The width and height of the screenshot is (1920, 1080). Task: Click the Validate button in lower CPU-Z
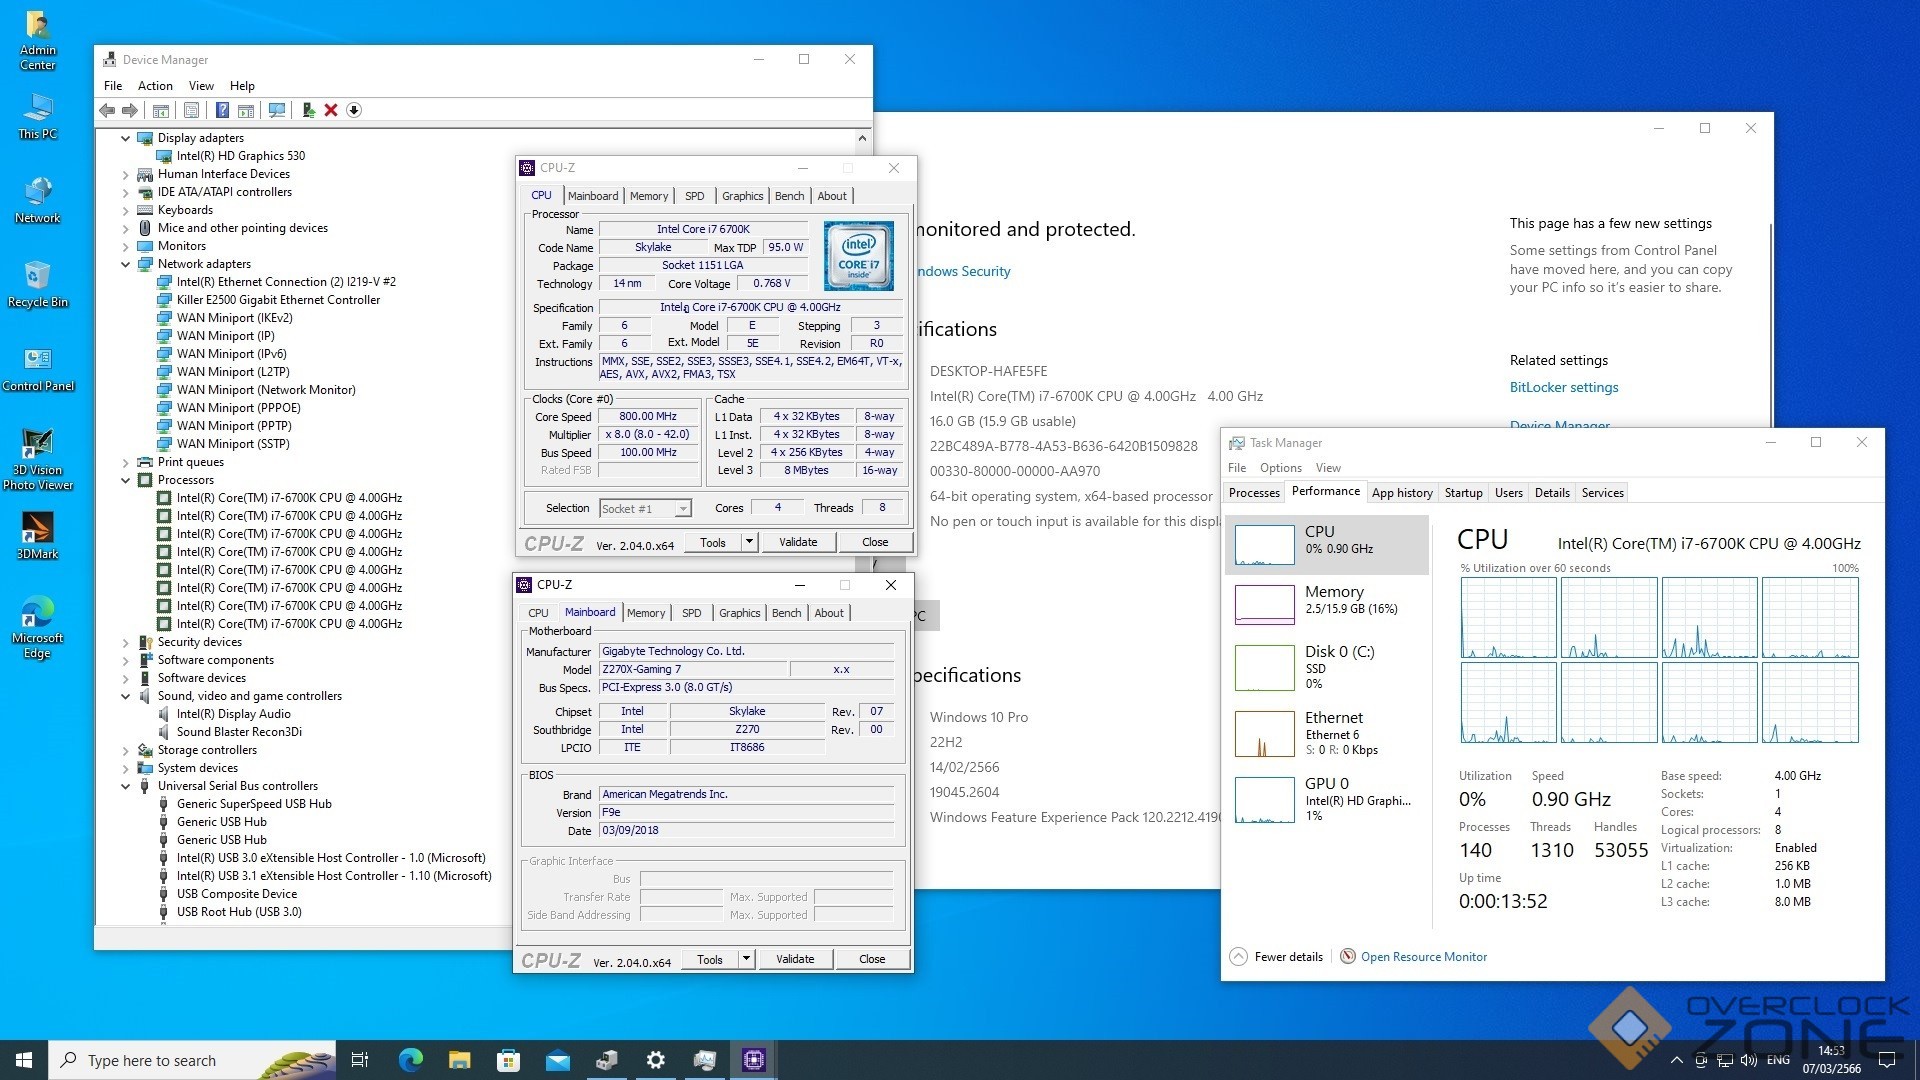(x=794, y=959)
